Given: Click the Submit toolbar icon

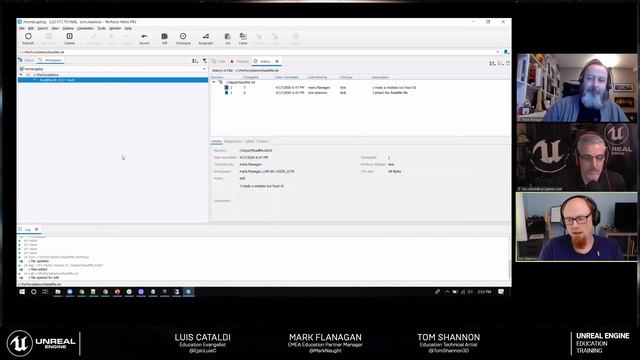Looking at the screenshot, I should pyautogui.click(x=69, y=38).
